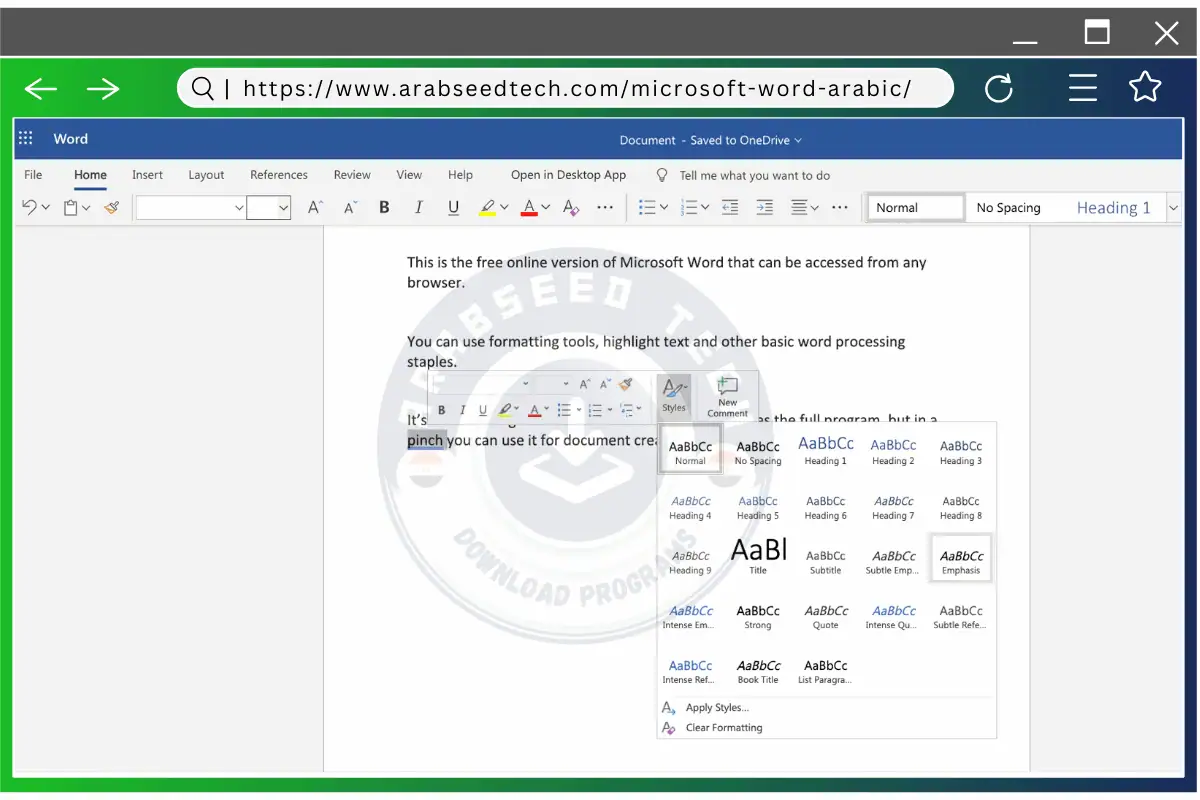Click the grow font size icon in ribbon

click(315, 208)
